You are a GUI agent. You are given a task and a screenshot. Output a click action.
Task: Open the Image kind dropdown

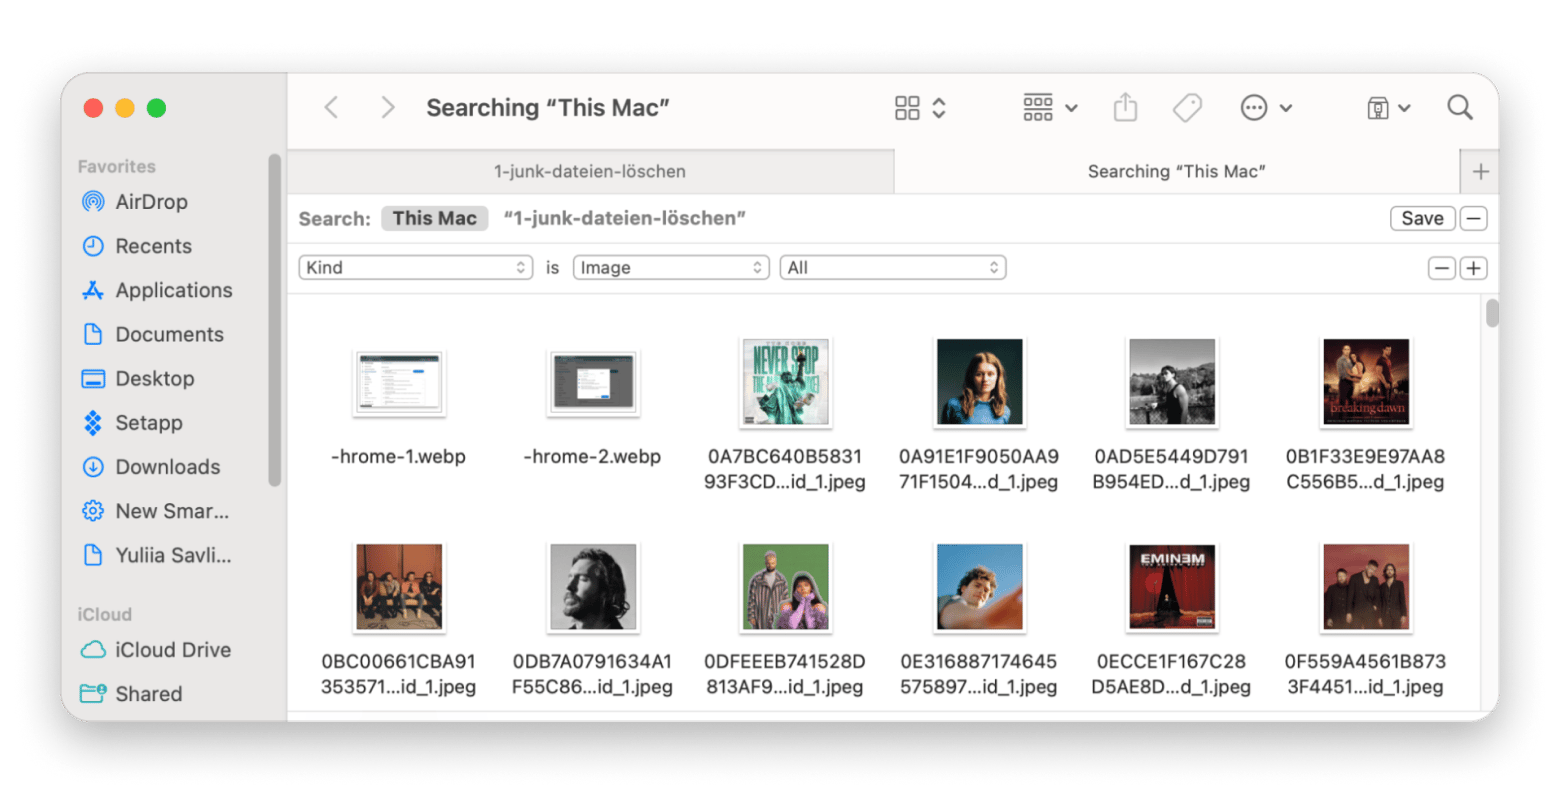point(670,268)
